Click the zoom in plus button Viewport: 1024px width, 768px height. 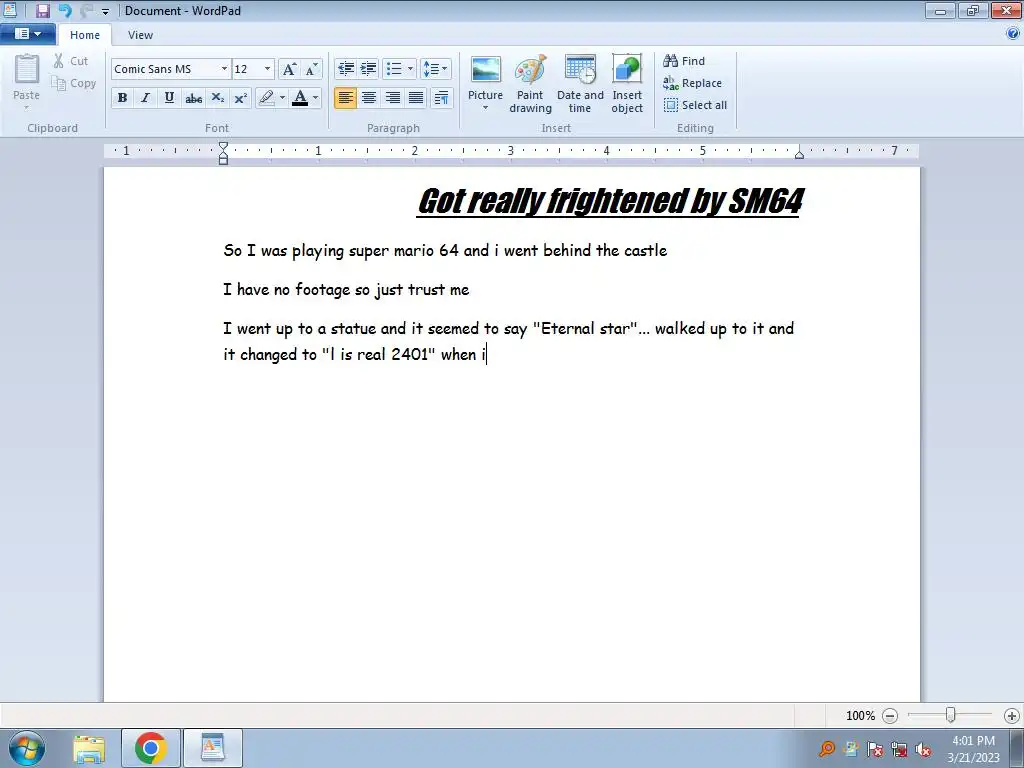pos(1012,716)
